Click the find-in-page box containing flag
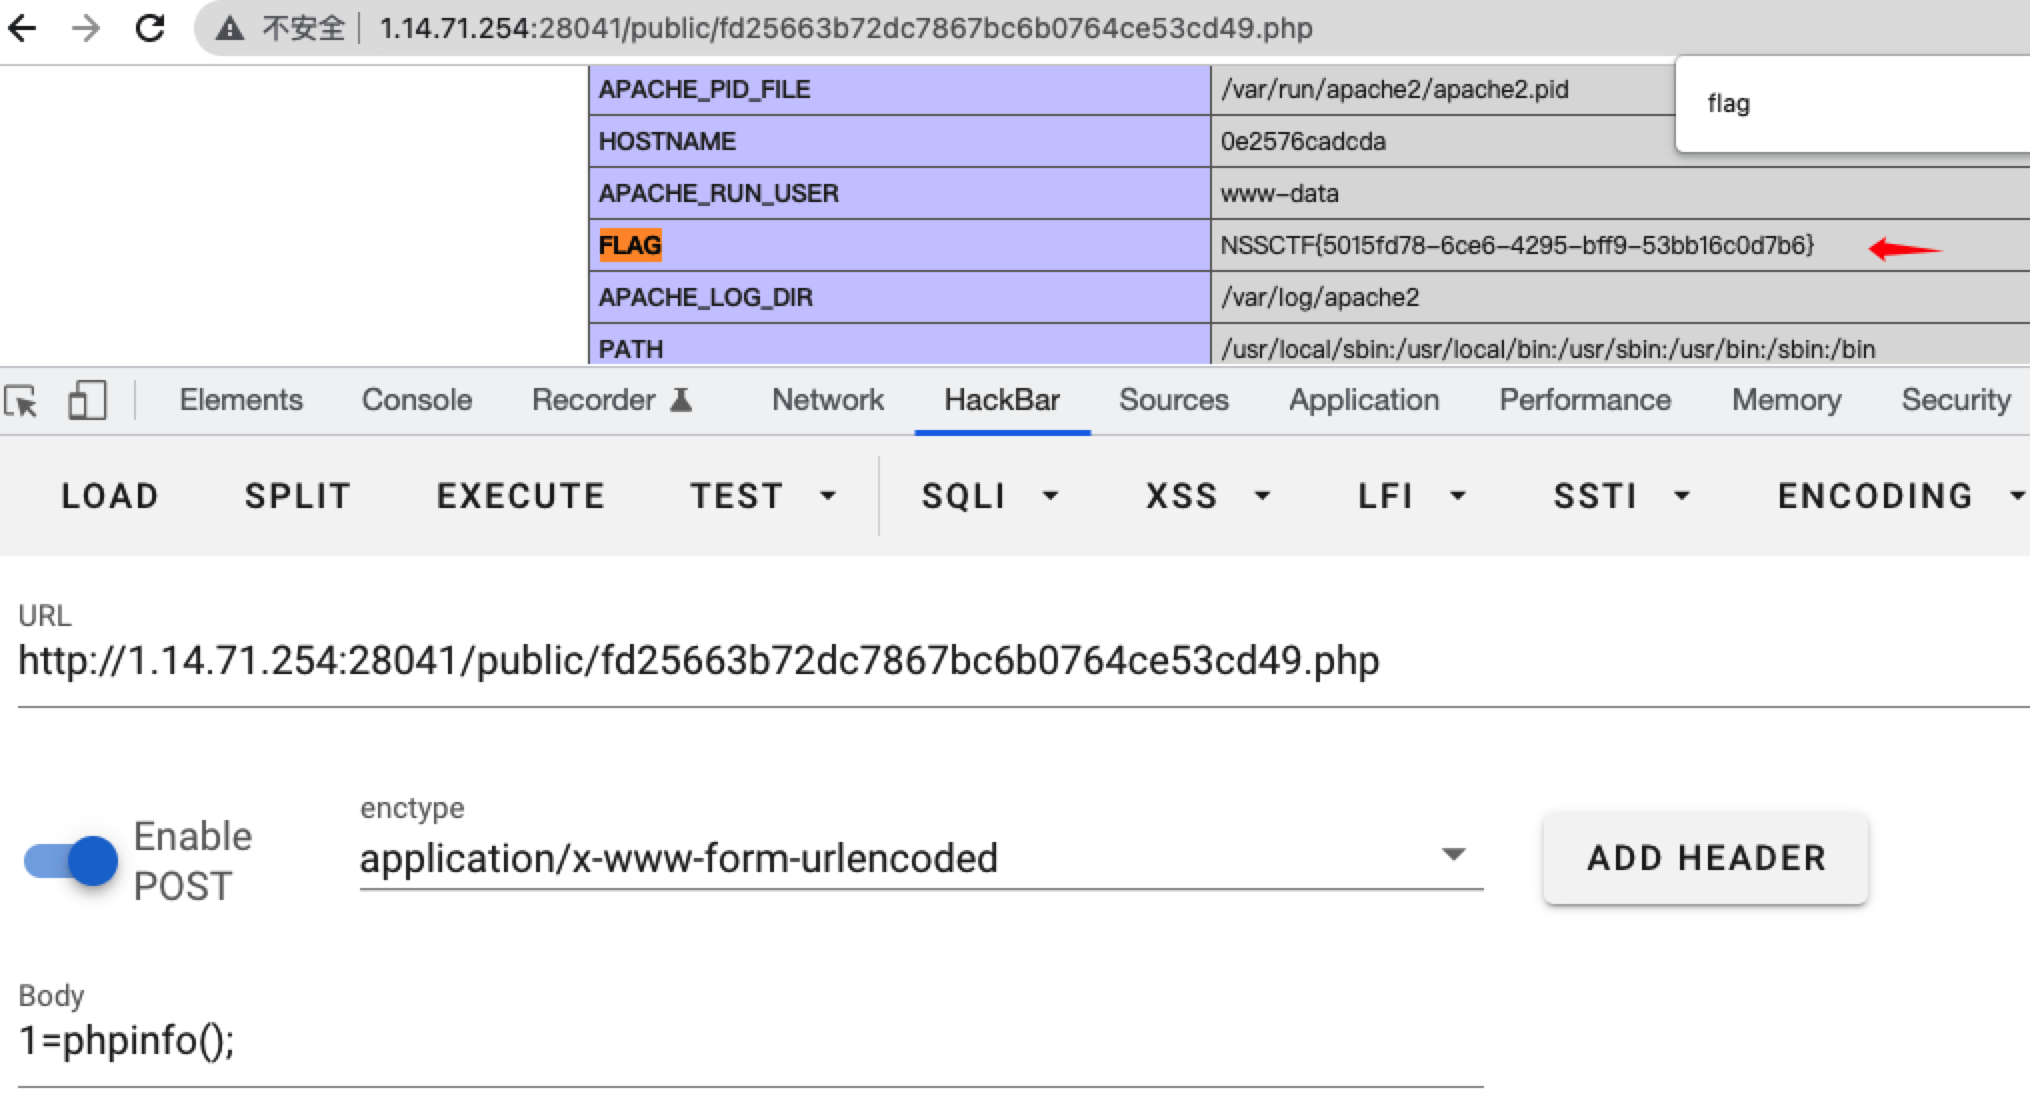 pyautogui.click(x=1852, y=104)
